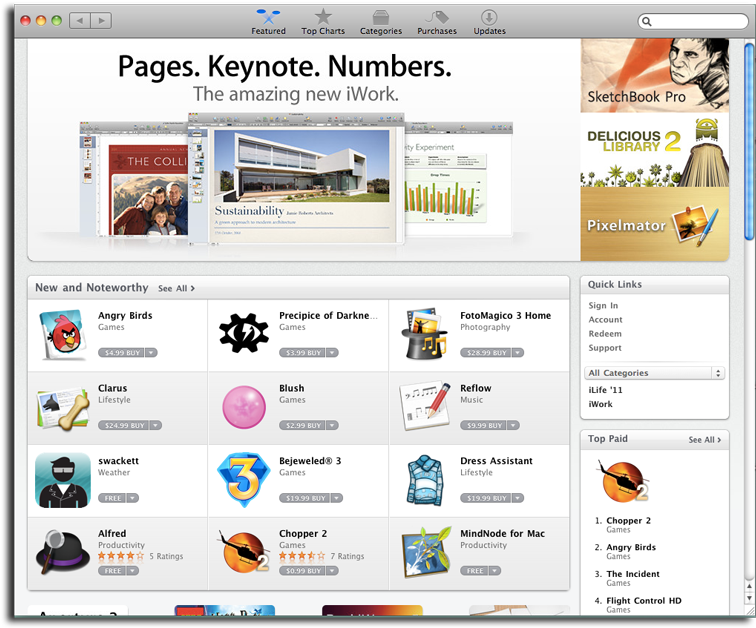The height and width of the screenshot is (628, 756).
Task: Expand arrow beside FotoMagico buy button
Action: 518,353
